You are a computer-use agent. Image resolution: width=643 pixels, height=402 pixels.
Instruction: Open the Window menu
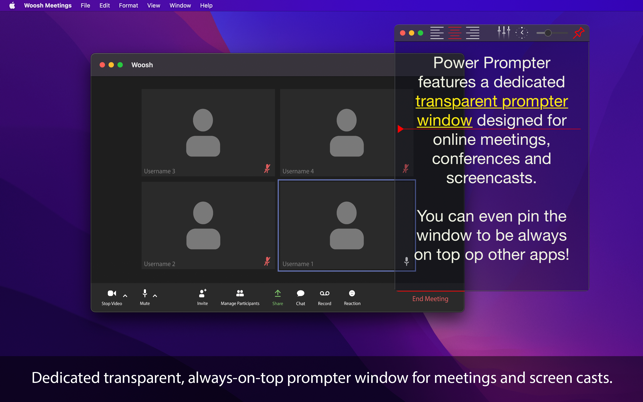tap(180, 5)
